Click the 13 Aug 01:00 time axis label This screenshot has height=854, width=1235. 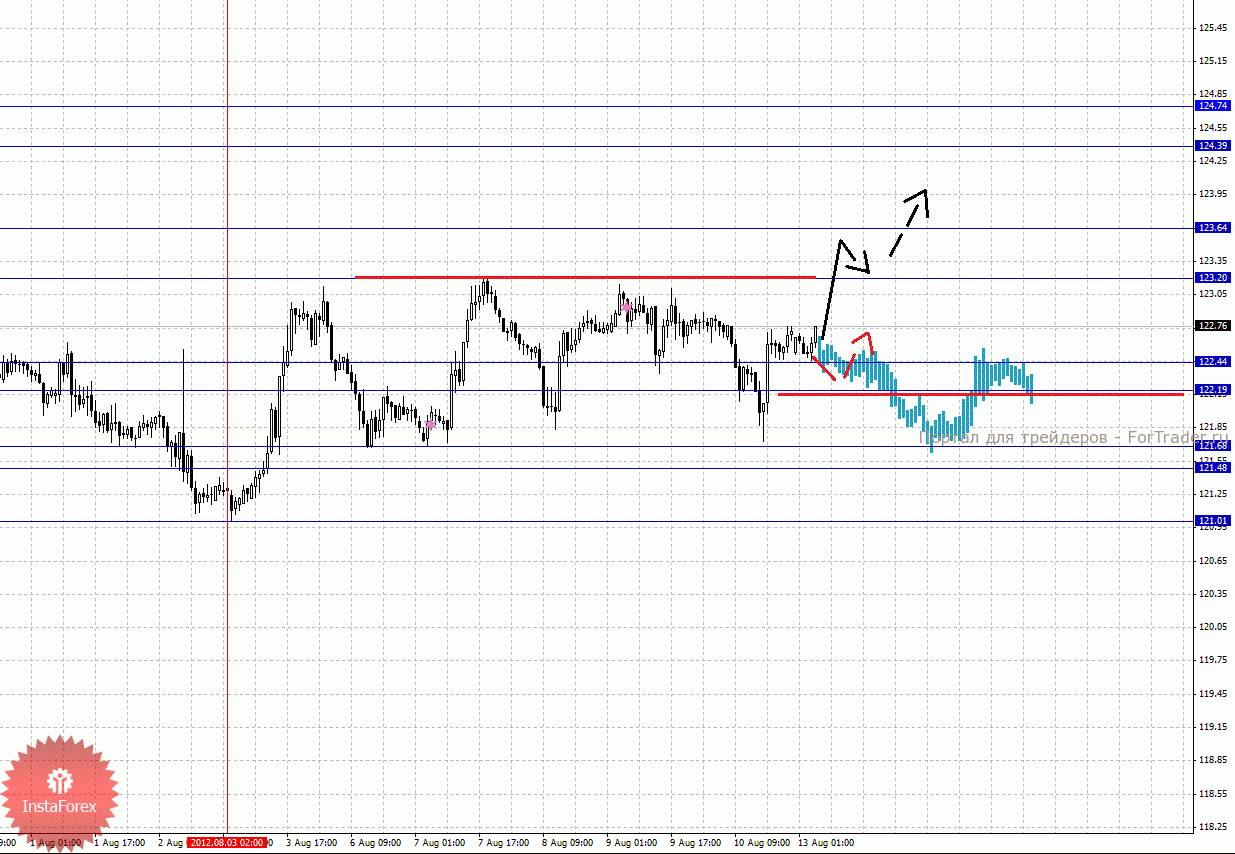(x=825, y=843)
